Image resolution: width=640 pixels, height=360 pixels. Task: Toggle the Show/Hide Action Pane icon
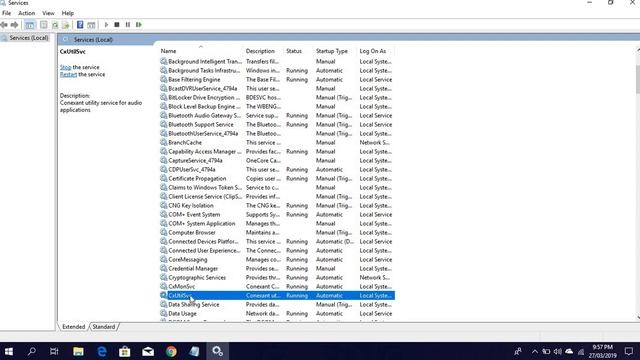(x=91, y=25)
